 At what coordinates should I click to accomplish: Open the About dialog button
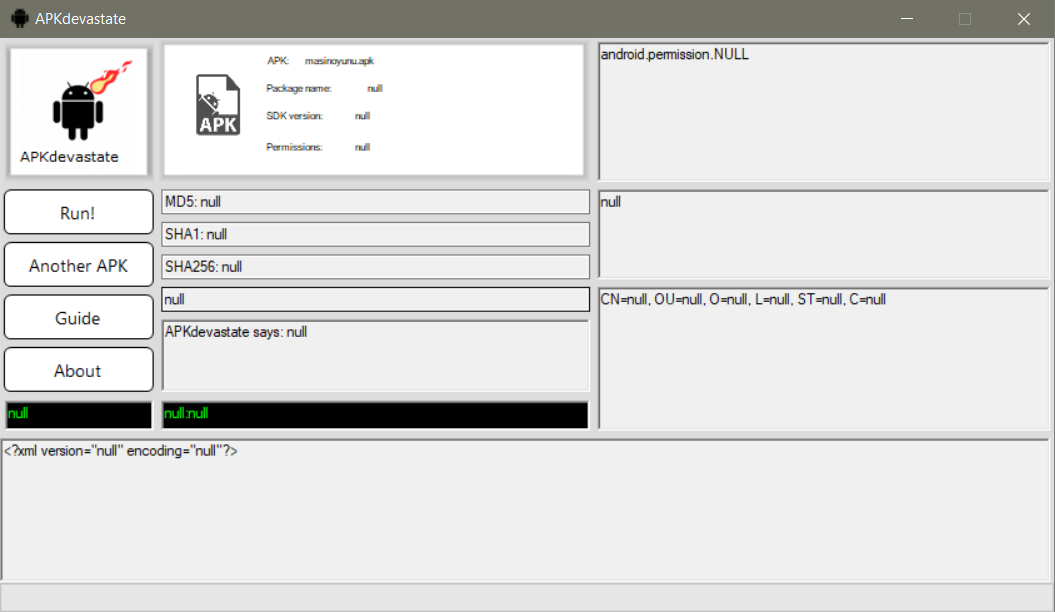78,370
